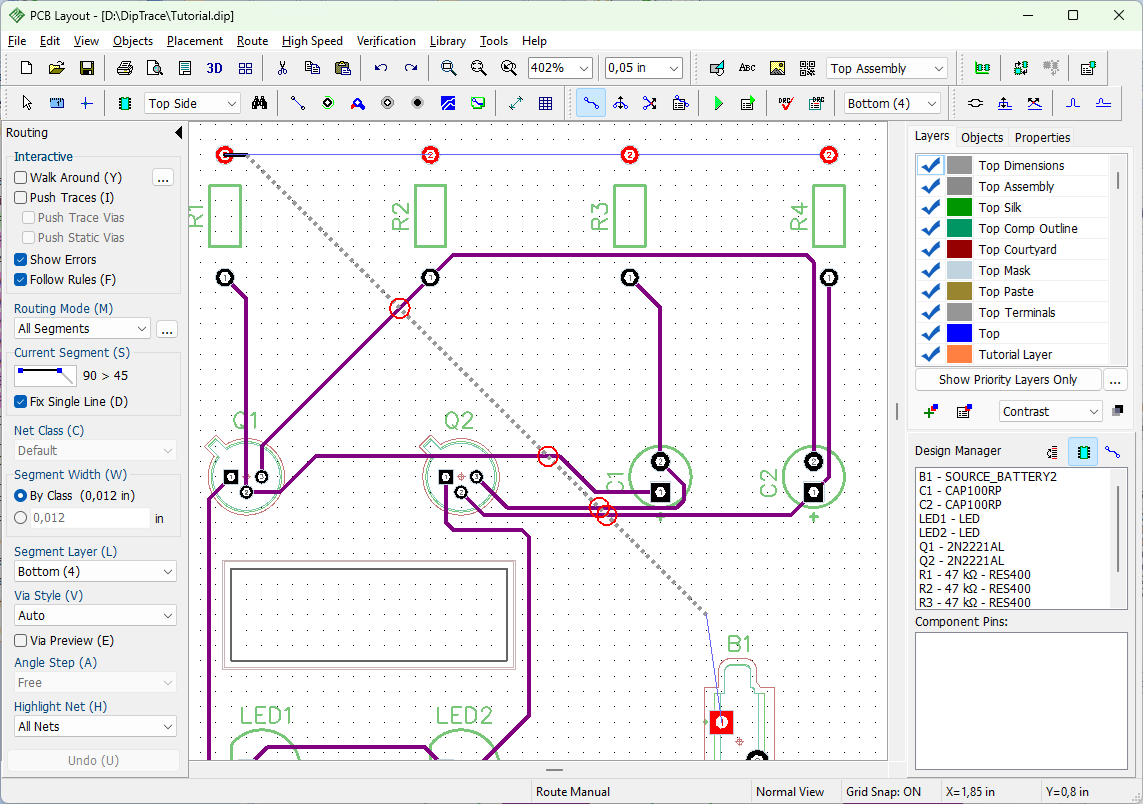The width and height of the screenshot is (1143, 804).
Task: Expand the 402% zoom dropdown
Action: pyautogui.click(x=583, y=69)
